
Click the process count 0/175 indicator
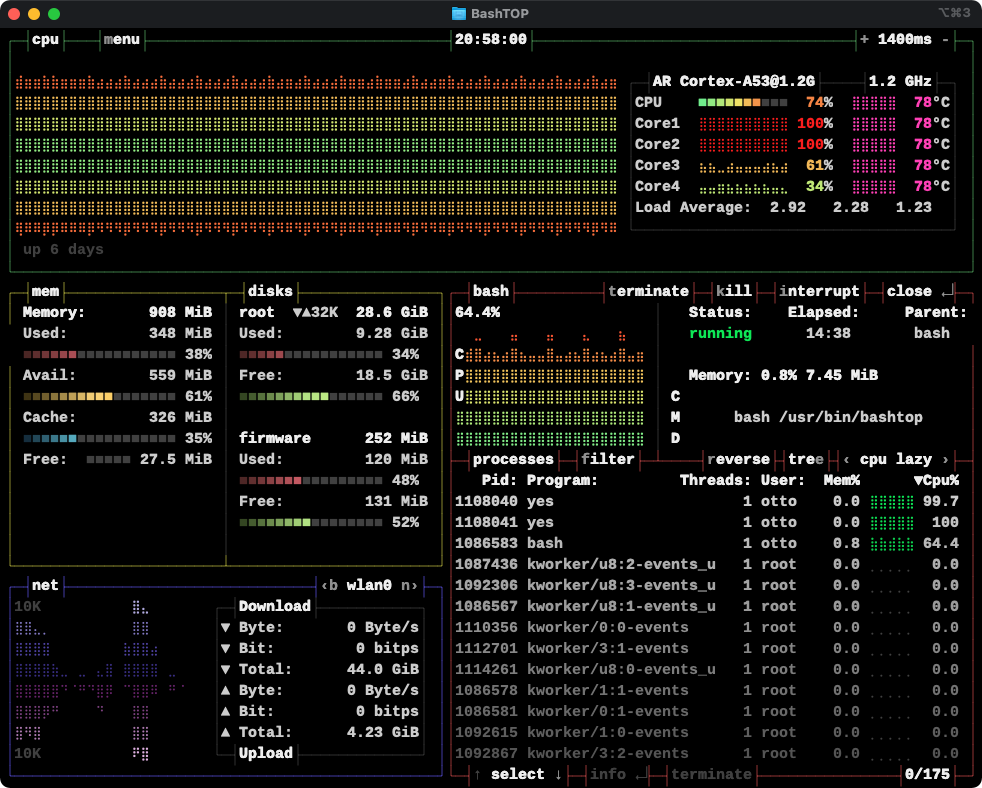pyautogui.click(x=927, y=775)
